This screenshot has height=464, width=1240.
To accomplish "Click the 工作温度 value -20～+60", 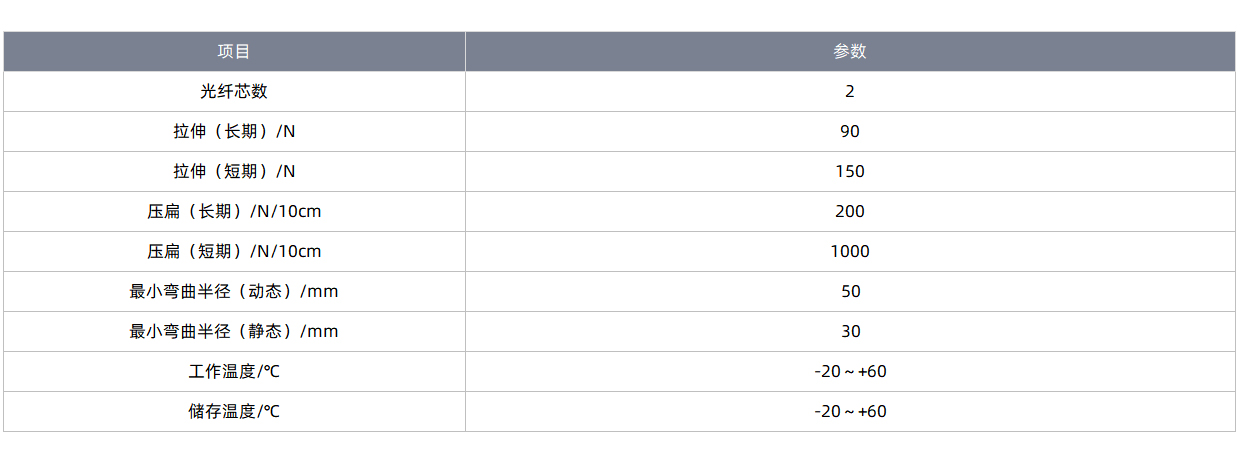I will click(x=850, y=371).
